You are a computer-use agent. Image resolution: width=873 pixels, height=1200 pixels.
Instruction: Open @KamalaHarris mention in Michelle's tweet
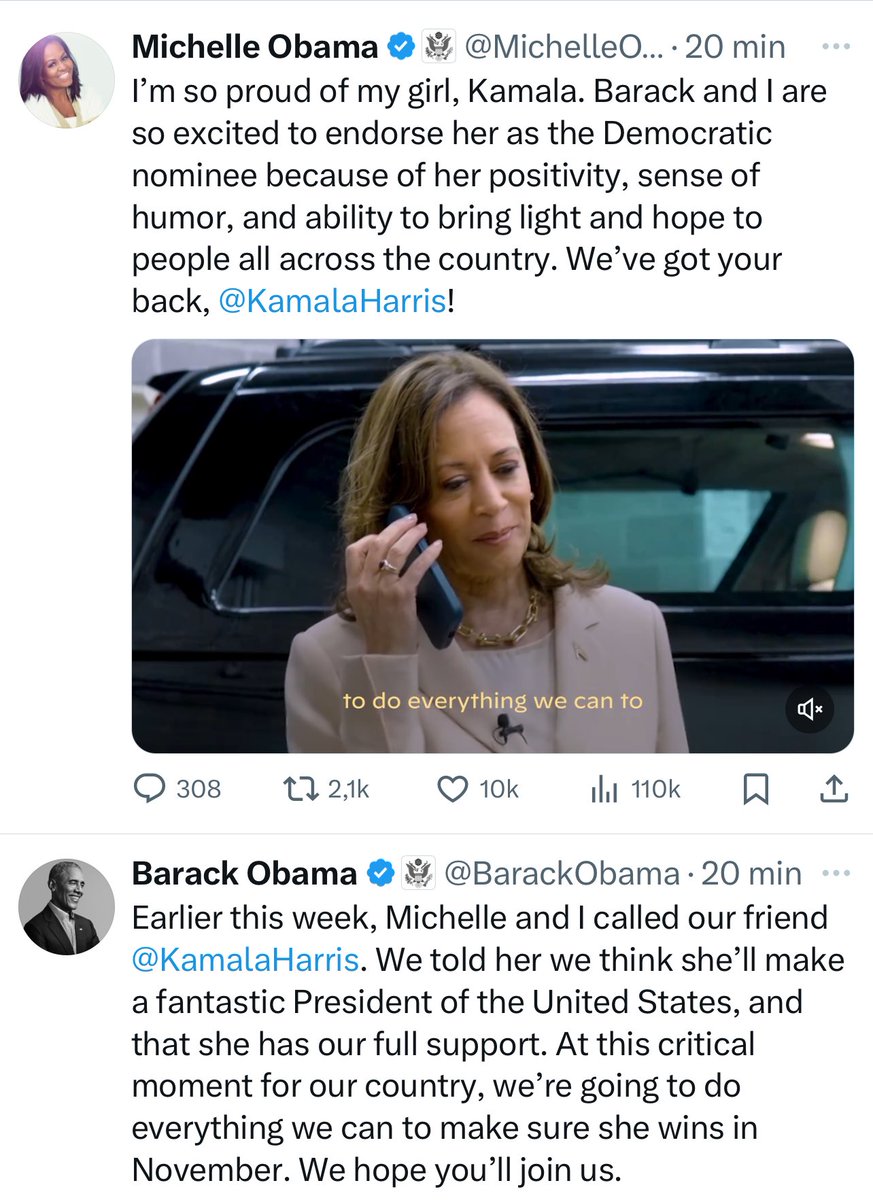click(x=331, y=303)
